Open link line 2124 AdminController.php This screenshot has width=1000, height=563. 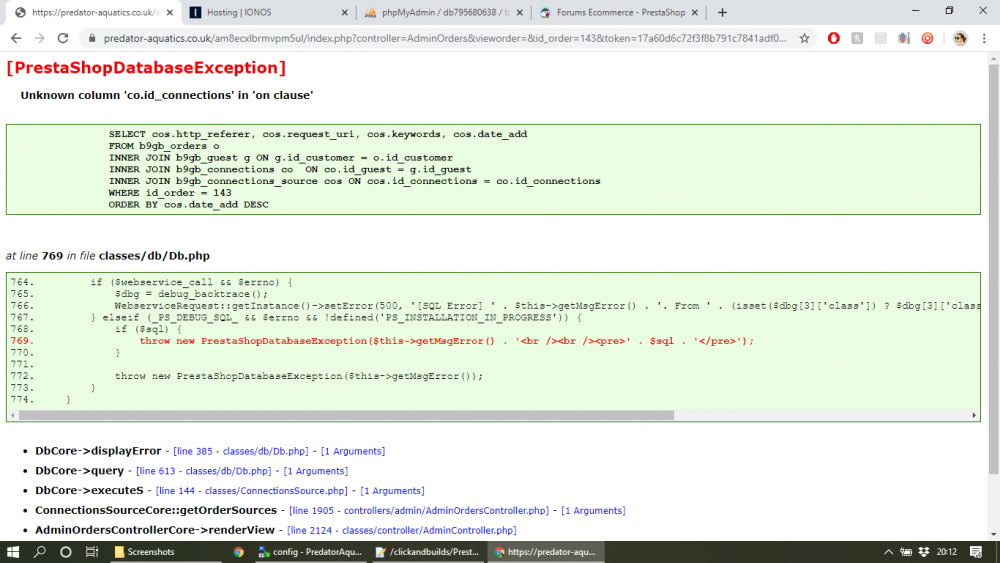tap(402, 530)
